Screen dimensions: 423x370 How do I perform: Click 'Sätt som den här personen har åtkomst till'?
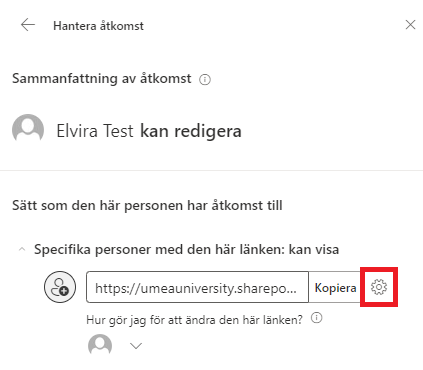147,205
